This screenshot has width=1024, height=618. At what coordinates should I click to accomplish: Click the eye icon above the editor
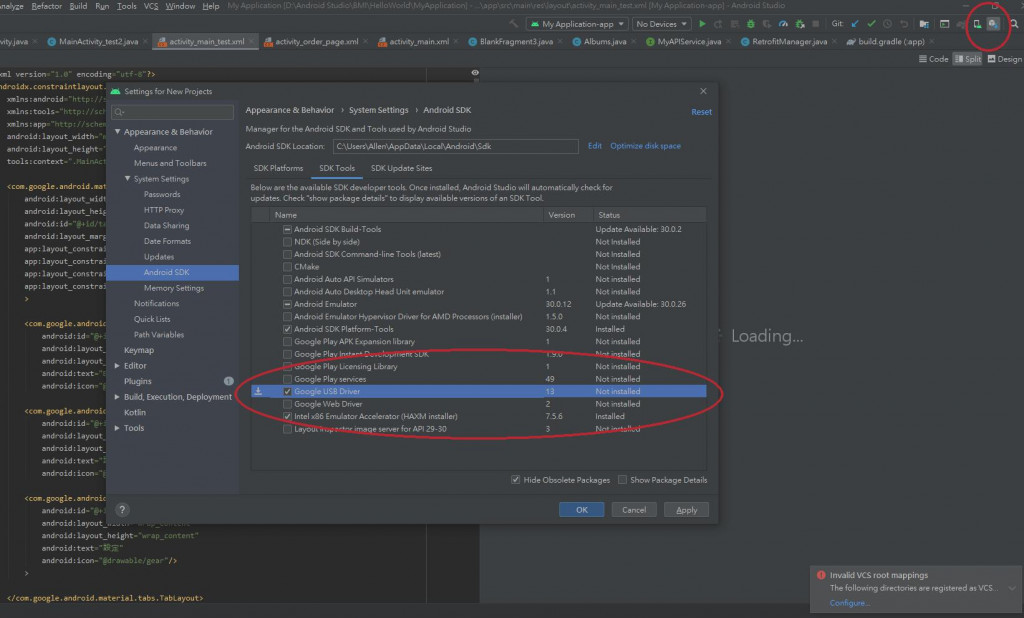point(475,73)
